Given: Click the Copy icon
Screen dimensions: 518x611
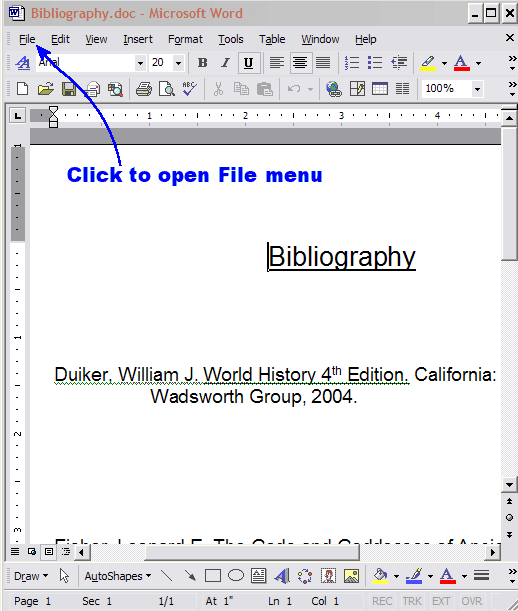Looking at the screenshot, I should point(241,89).
